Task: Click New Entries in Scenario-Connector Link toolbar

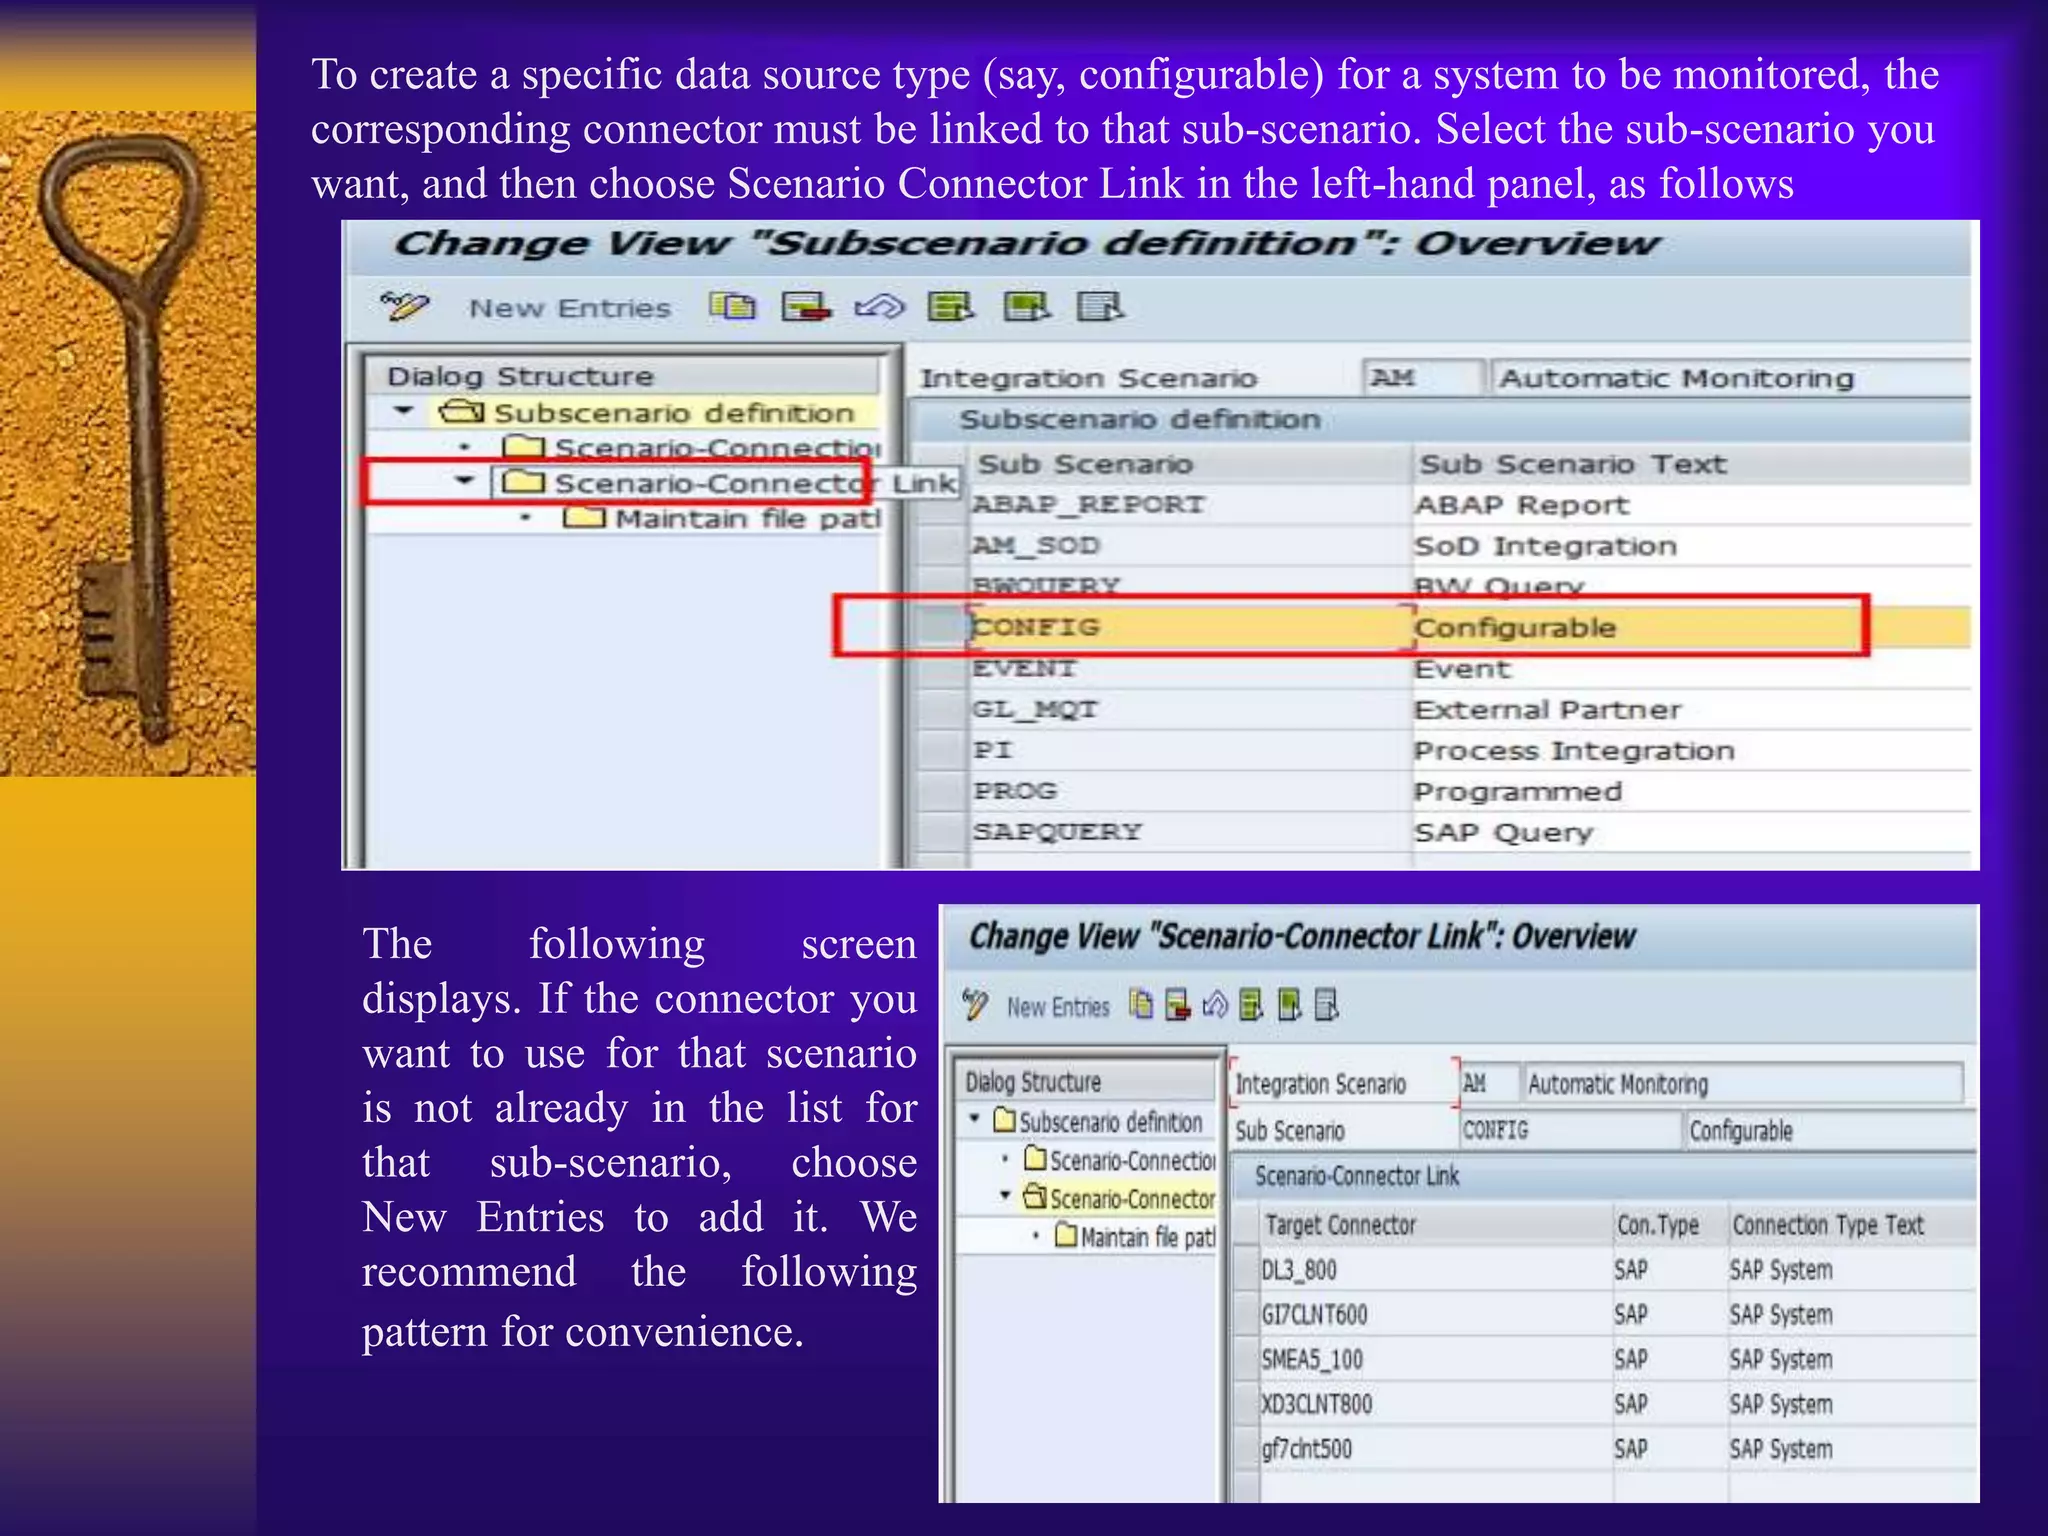Action: pos(1058,1006)
